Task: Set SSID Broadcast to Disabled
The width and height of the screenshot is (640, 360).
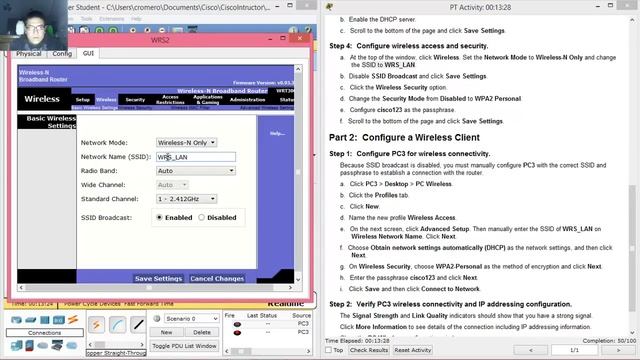Action: pyautogui.click(x=201, y=218)
